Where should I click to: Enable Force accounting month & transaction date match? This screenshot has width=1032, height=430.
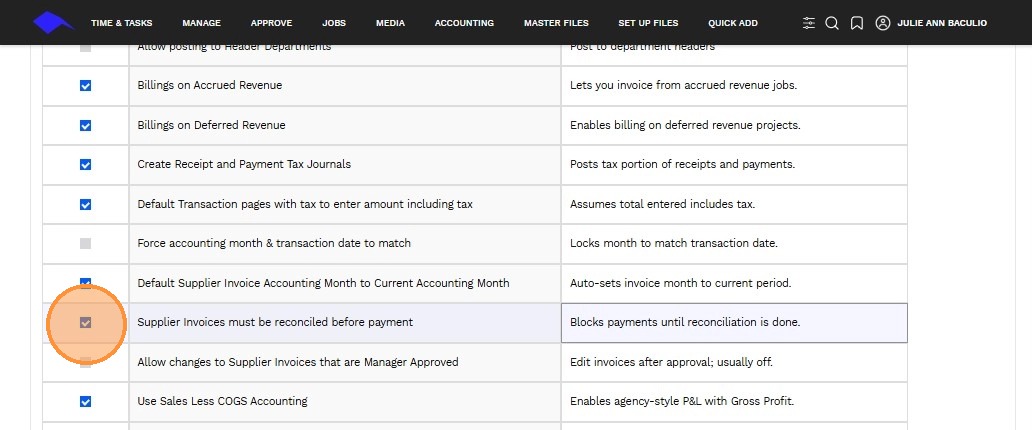click(85, 244)
